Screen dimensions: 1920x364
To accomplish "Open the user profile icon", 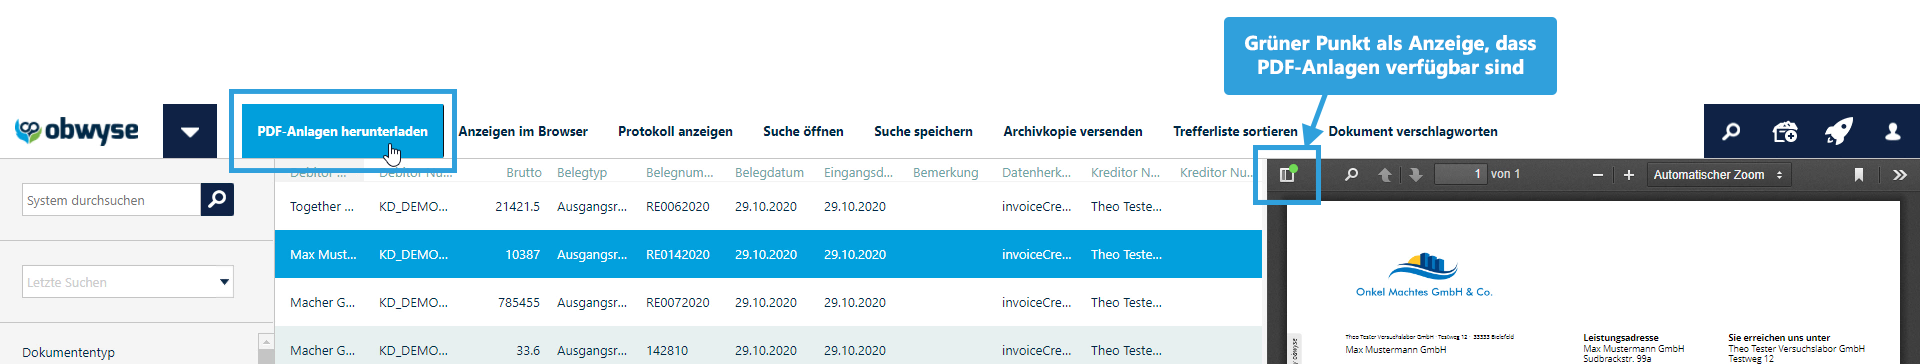I will pyautogui.click(x=1893, y=131).
